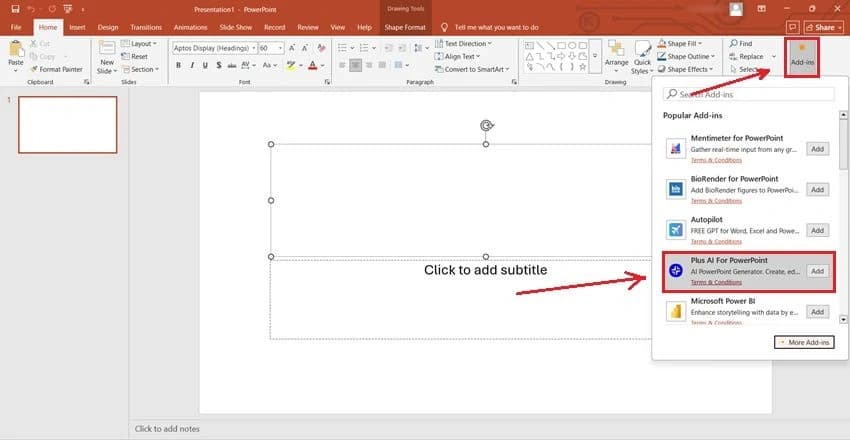Align text to the left
This screenshot has height=440, width=850.
coord(342,65)
